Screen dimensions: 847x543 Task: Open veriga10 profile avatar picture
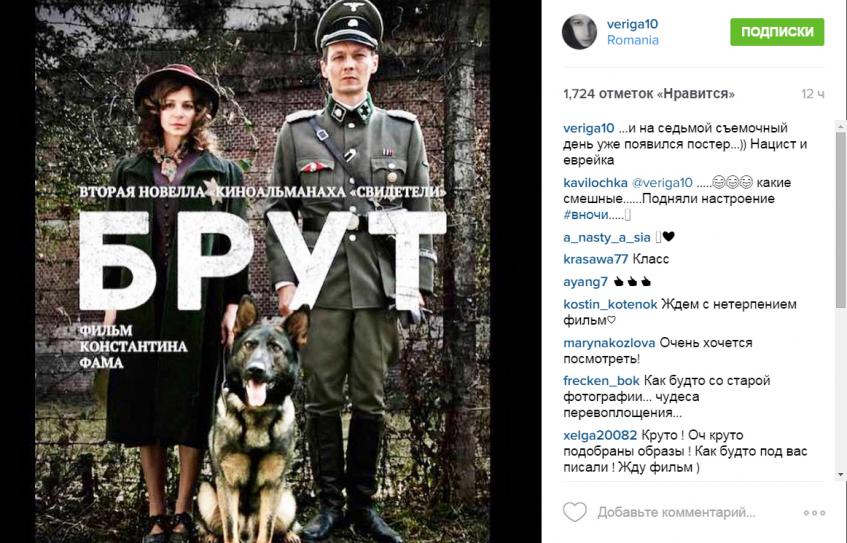tap(579, 32)
